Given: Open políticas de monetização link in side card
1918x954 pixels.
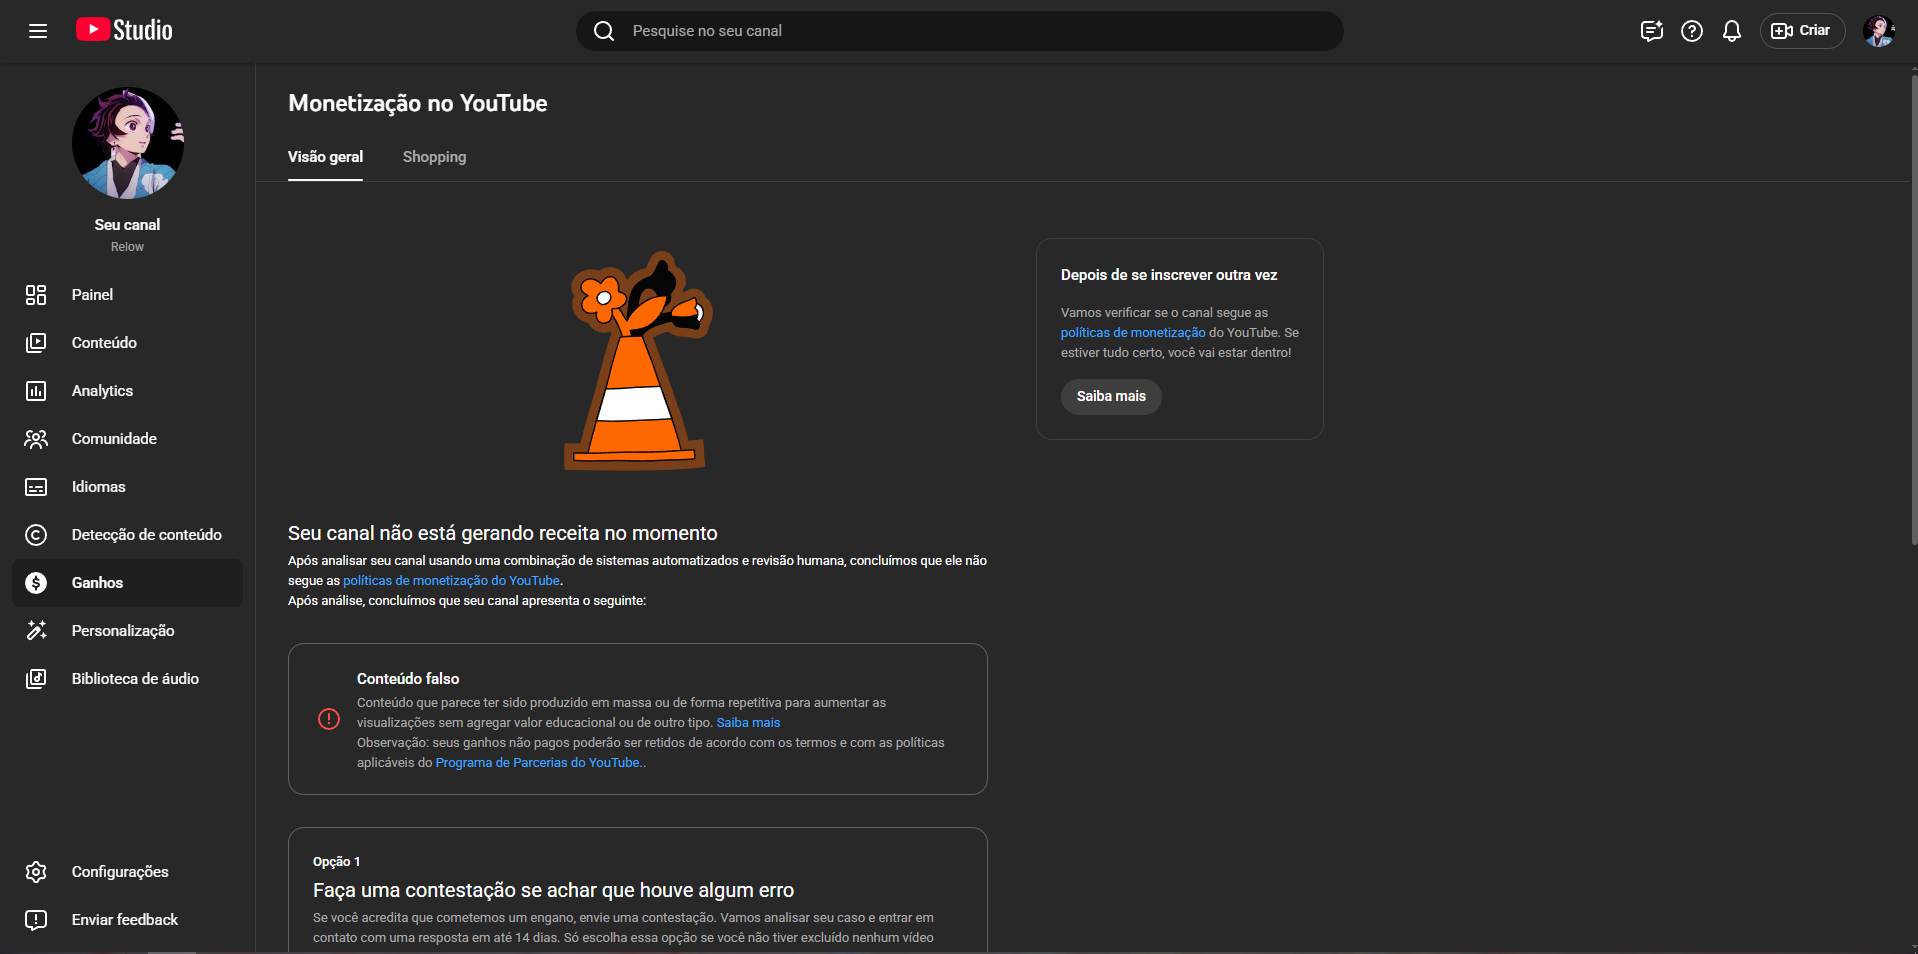Looking at the screenshot, I should coord(1133,333).
